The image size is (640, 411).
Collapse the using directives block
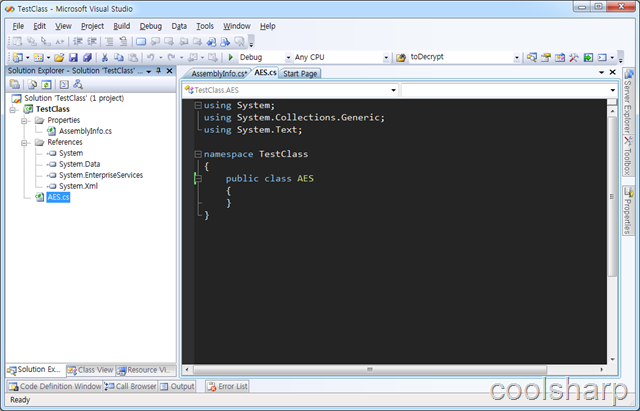click(x=198, y=105)
